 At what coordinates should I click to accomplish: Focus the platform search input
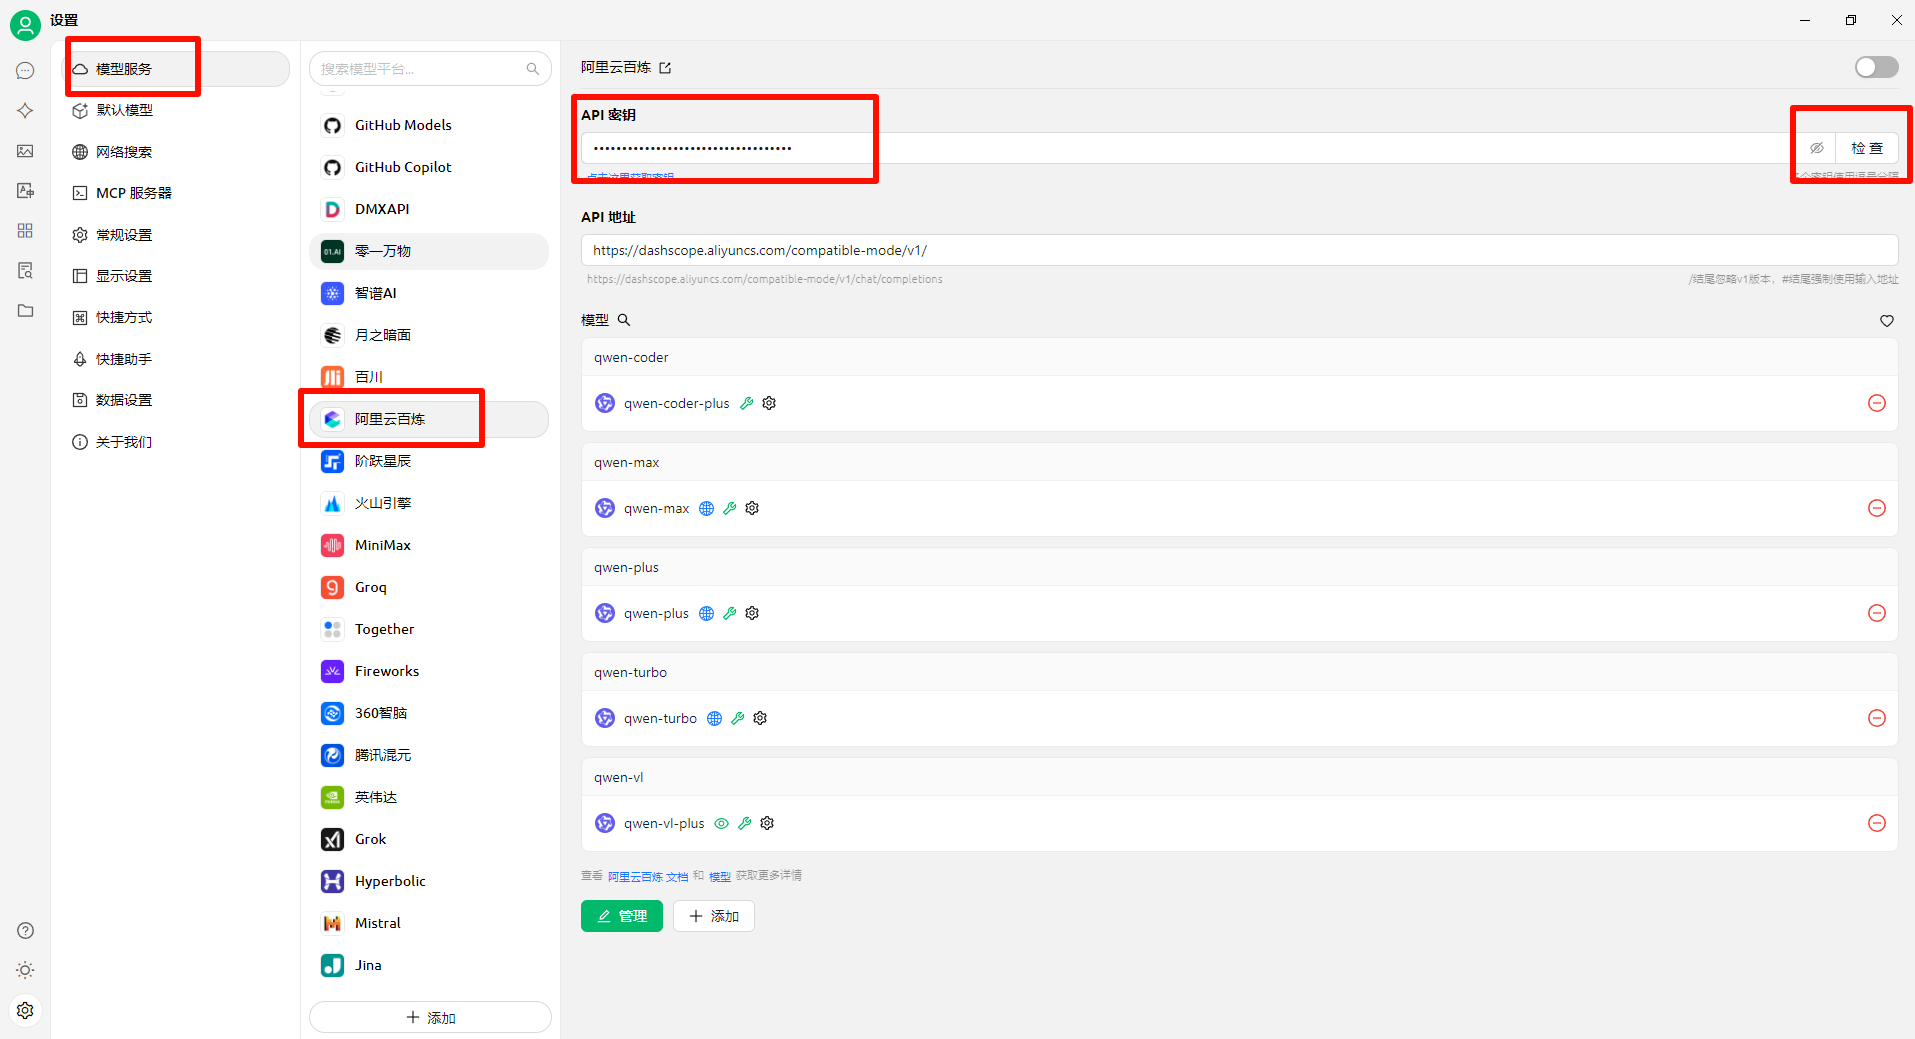coord(430,69)
